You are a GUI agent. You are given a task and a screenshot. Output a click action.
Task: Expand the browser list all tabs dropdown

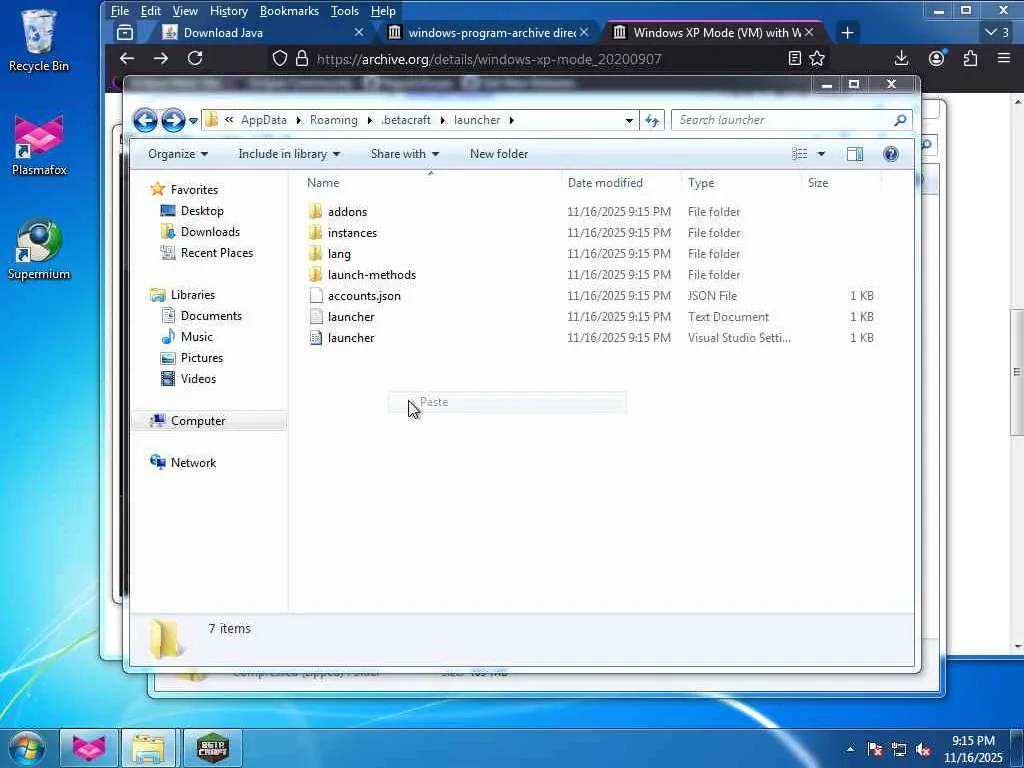998,33
